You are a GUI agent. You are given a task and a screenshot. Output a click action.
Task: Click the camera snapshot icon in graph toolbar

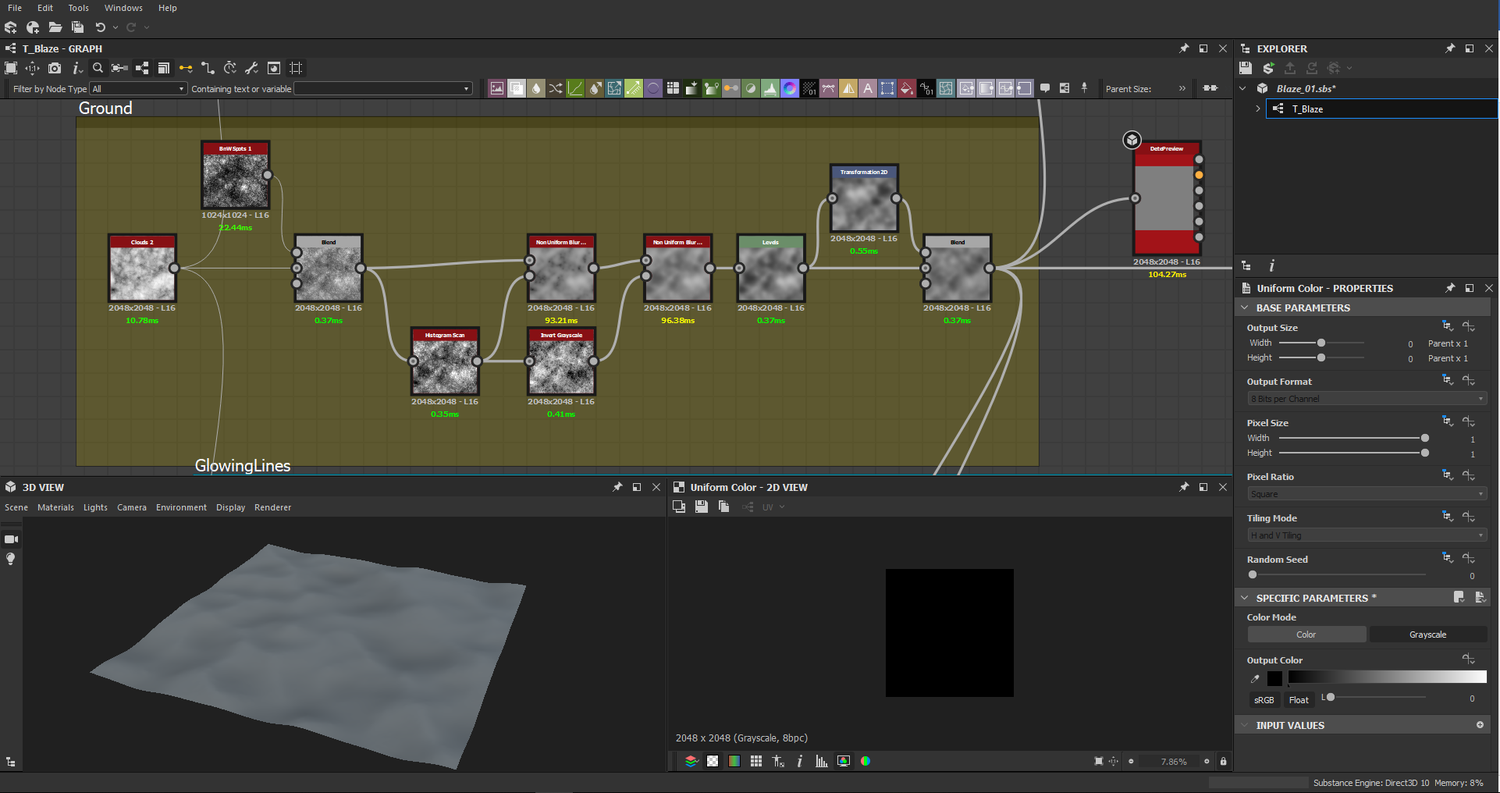(54, 68)
